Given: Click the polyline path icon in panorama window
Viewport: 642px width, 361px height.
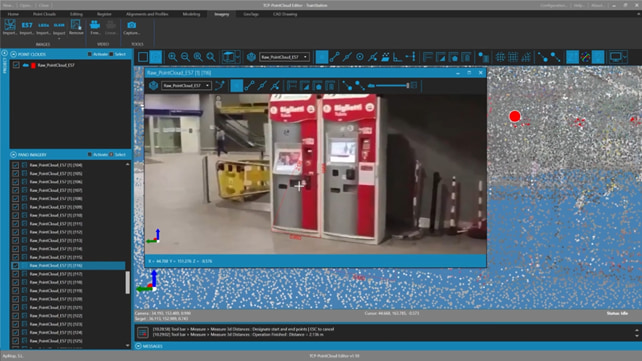Looking at the screenshot, I should (x=220, y=86).
